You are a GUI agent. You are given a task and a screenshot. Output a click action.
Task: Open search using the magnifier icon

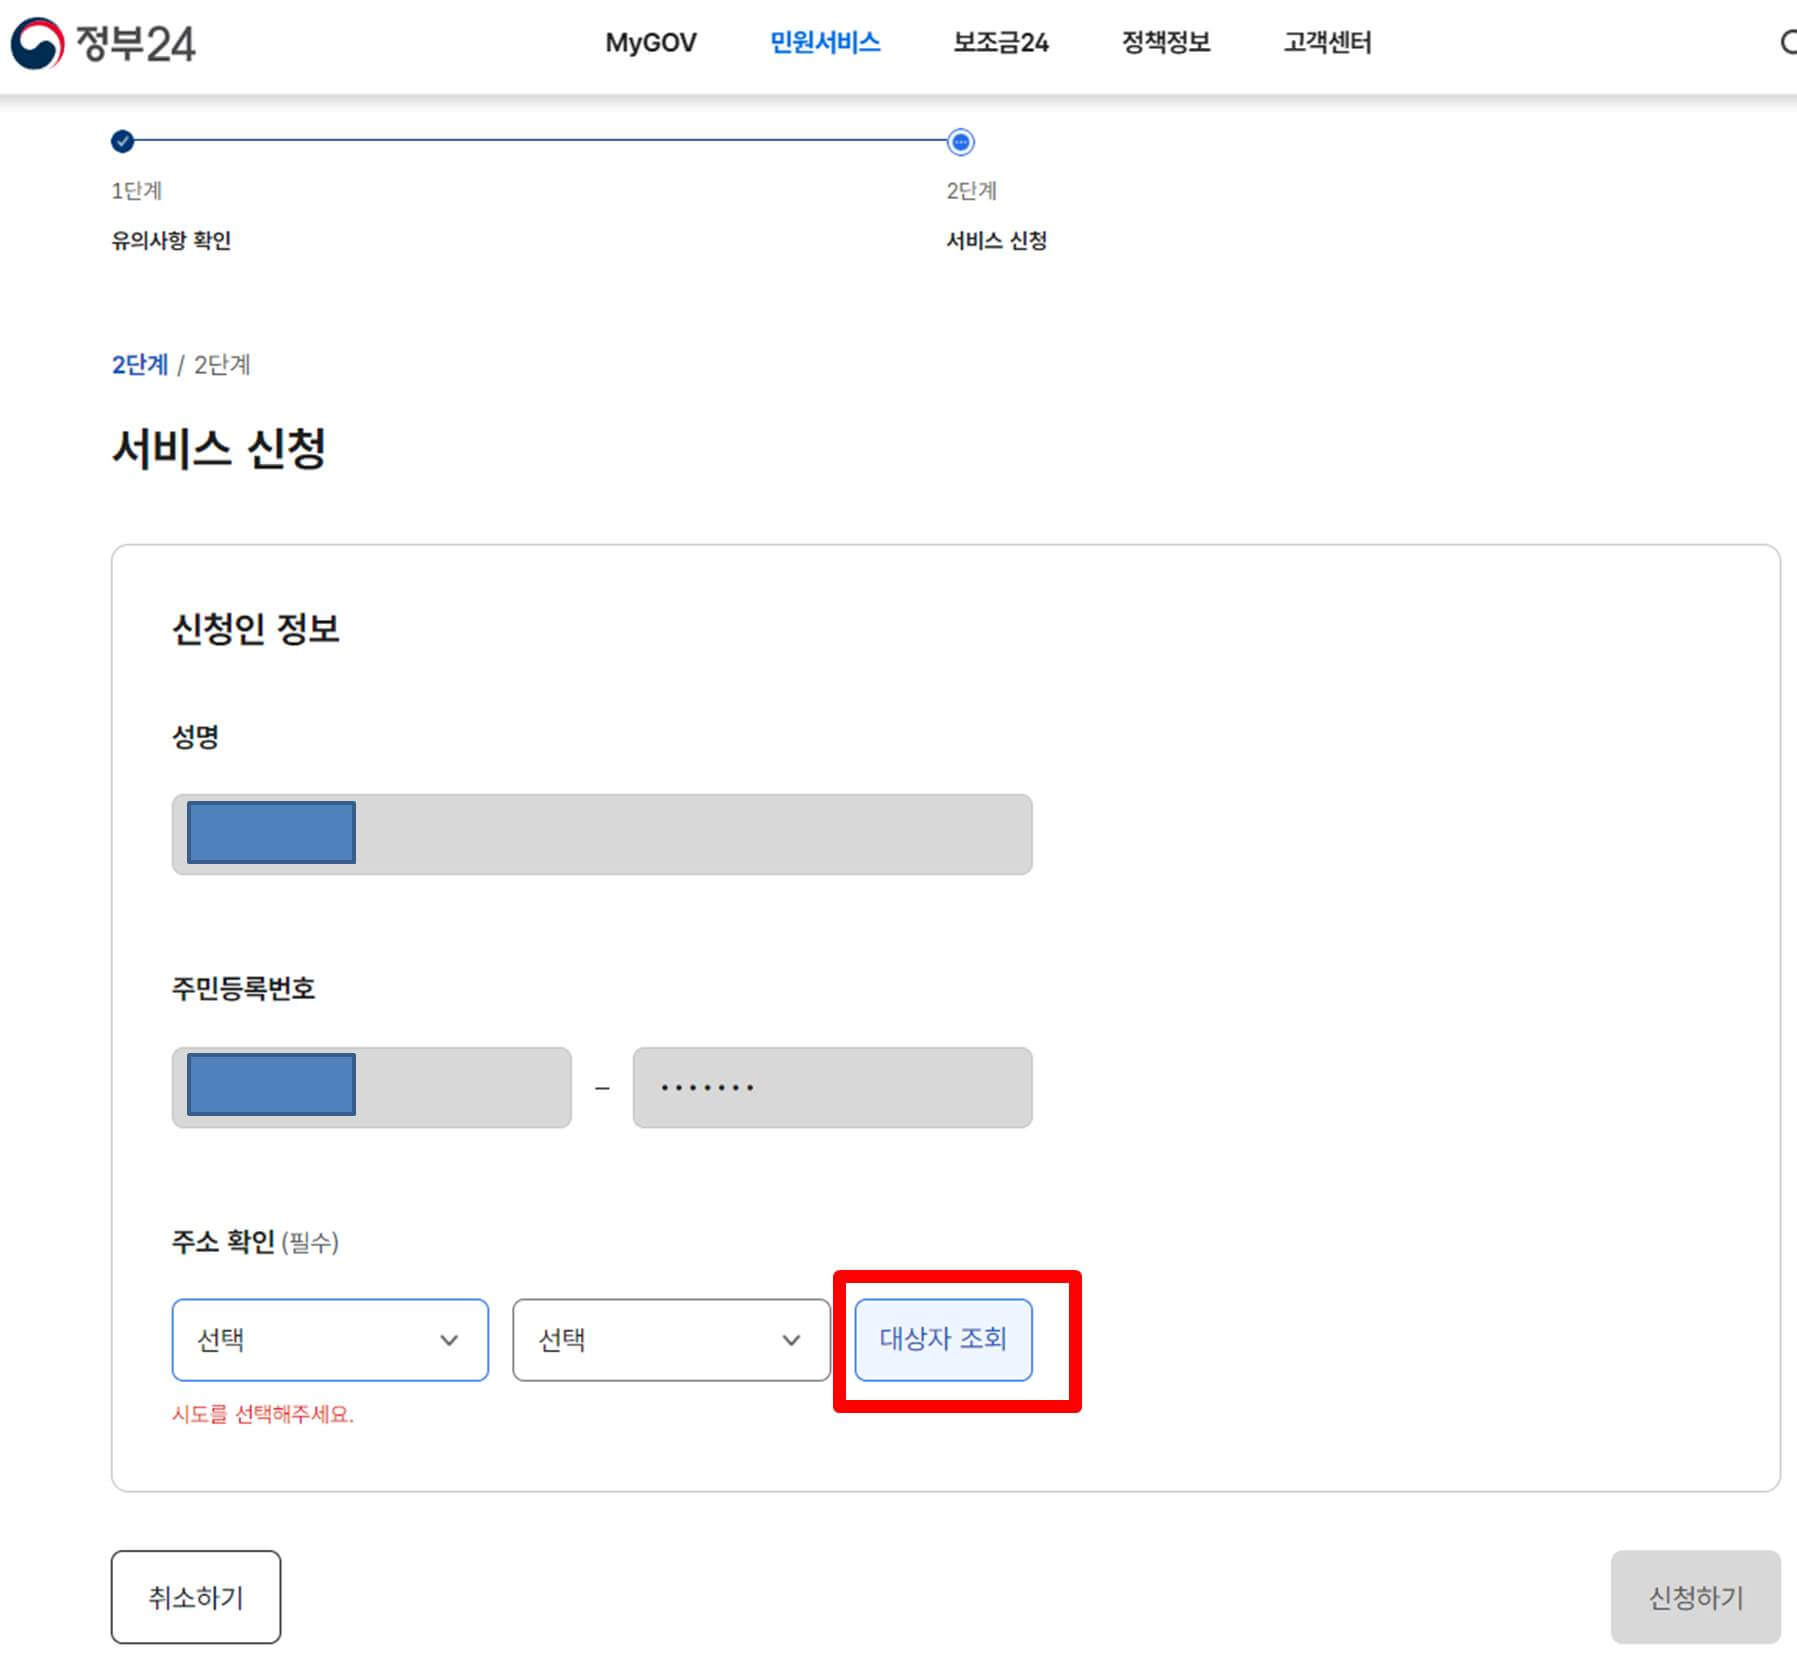point(1791,42)
